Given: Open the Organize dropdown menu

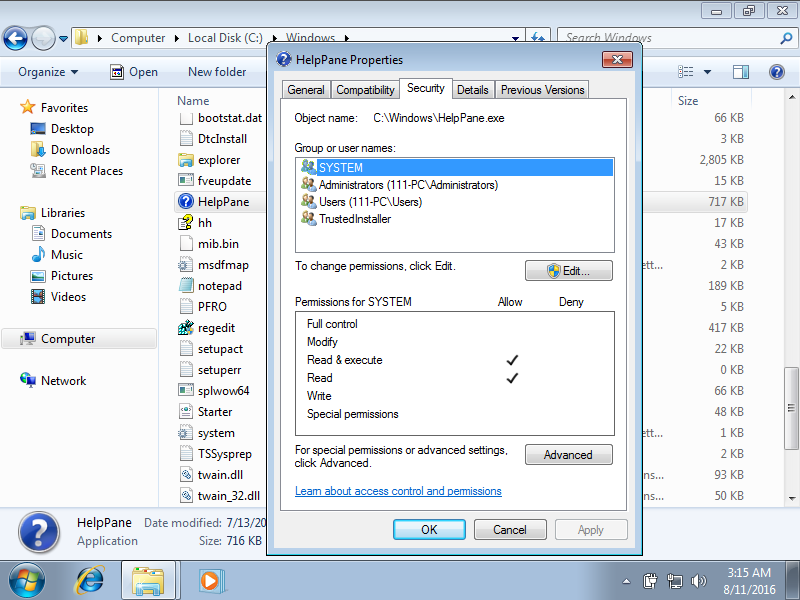Looking at the screenshot, I should pyautogui.click(x=48, y=72).
